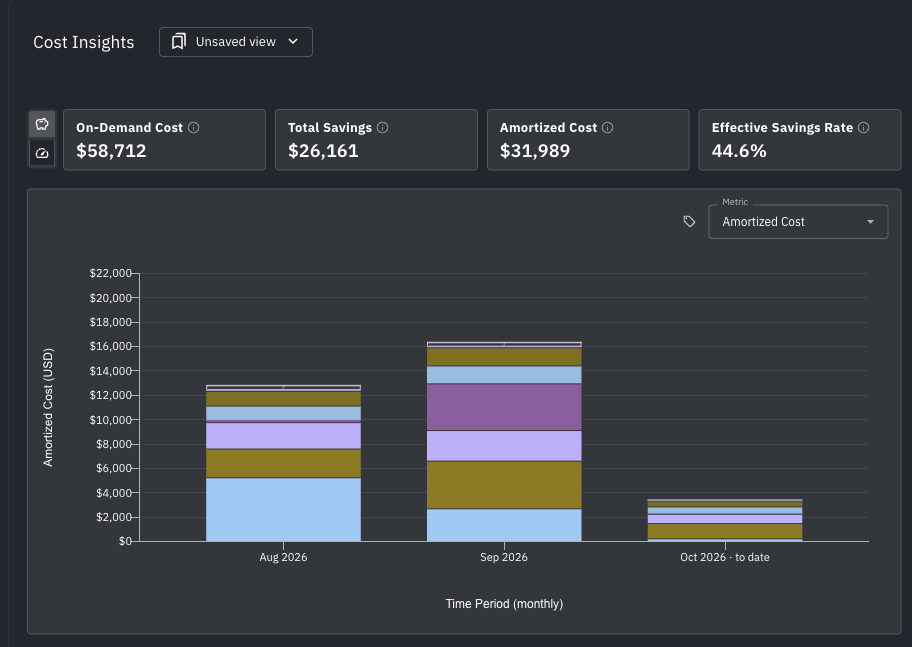Show info for Amortized Cost card
Image resolution: width=912 pixels, height=647 pixels.
pos(607,127)
